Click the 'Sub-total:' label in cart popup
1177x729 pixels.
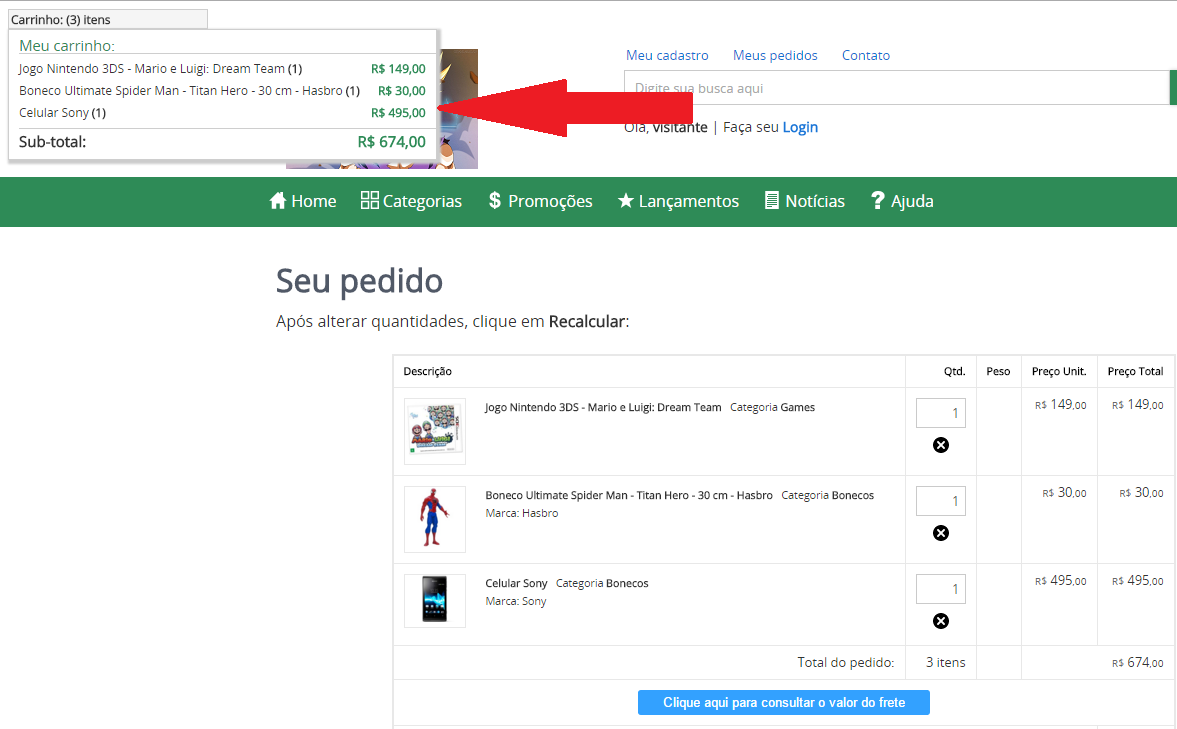pyautogui.click(x=53, y=142)
